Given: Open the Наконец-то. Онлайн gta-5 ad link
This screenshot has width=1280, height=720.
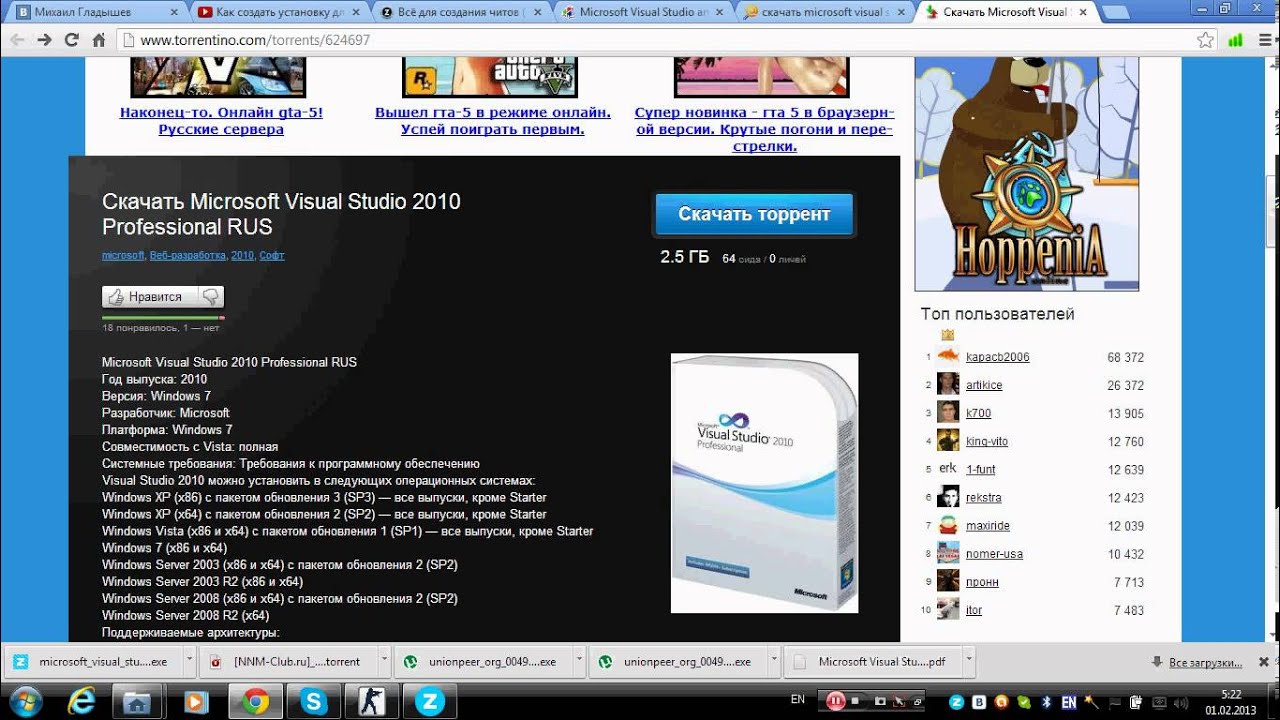Looking at the screenshot, I should click(x=221, y=121).
